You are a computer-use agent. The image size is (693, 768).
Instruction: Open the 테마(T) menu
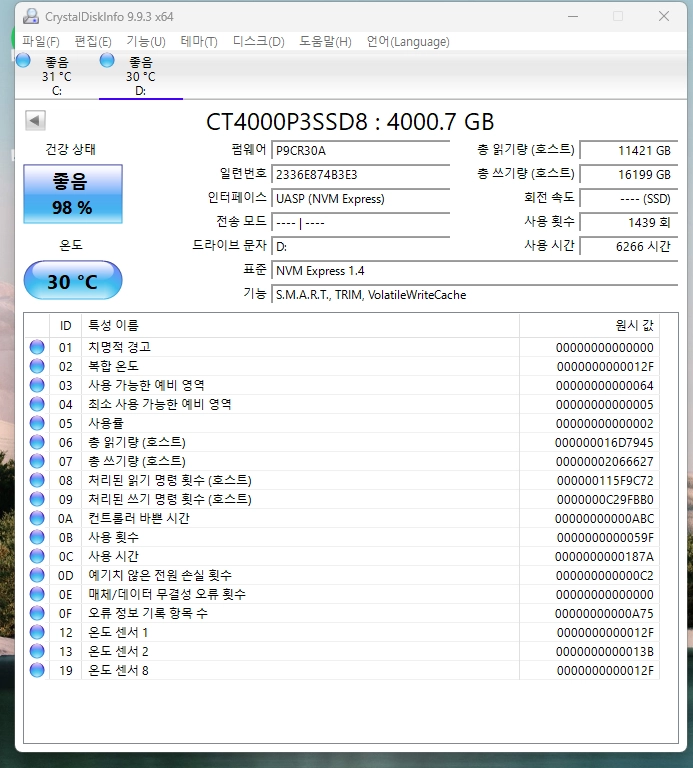coord(199,42)
